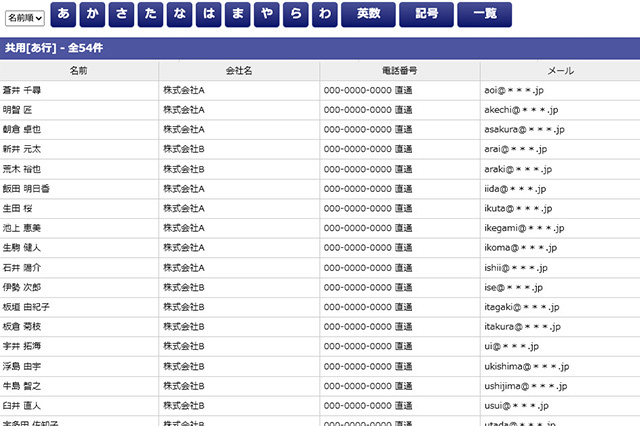Viewport: 640px width, 426px height.
Task: Click the 会社名 column header
Action: click(239, 71)
